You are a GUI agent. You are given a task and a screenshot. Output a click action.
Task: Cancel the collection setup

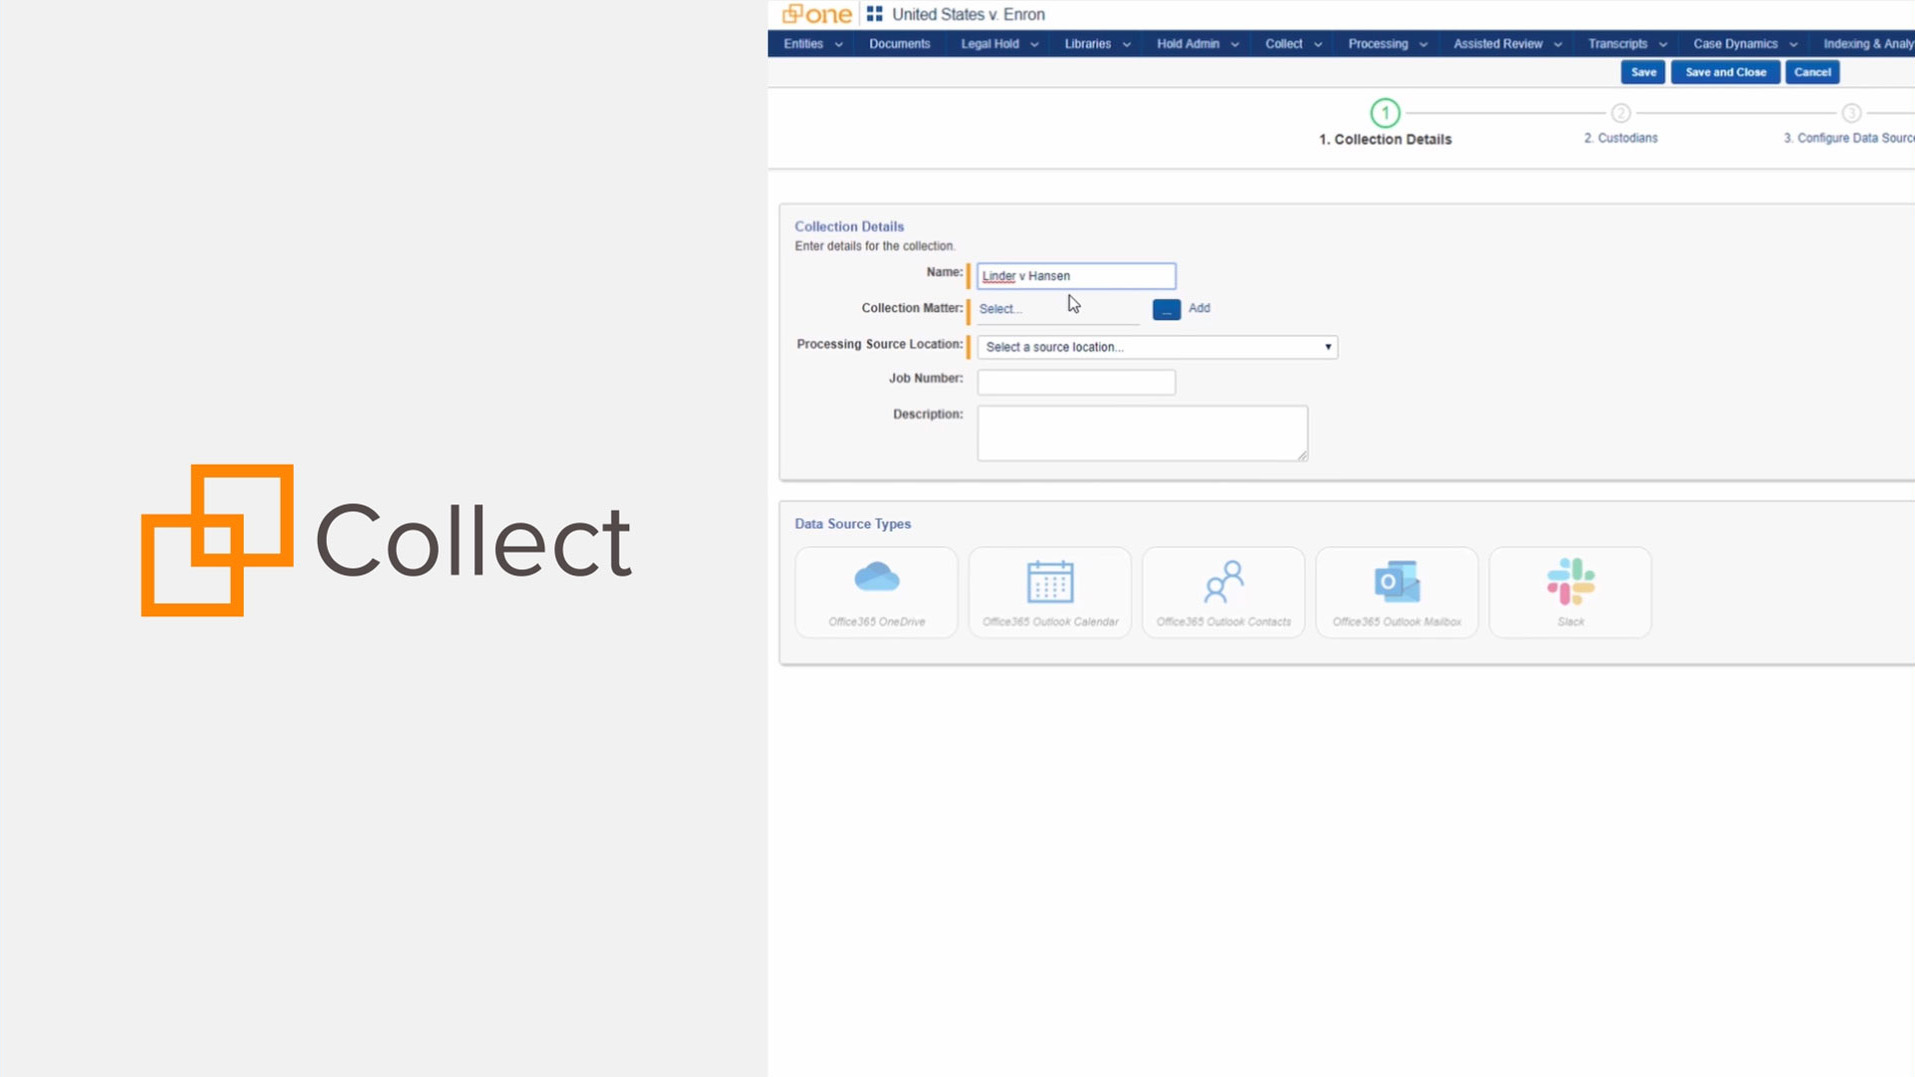[x=1811, y=71]
